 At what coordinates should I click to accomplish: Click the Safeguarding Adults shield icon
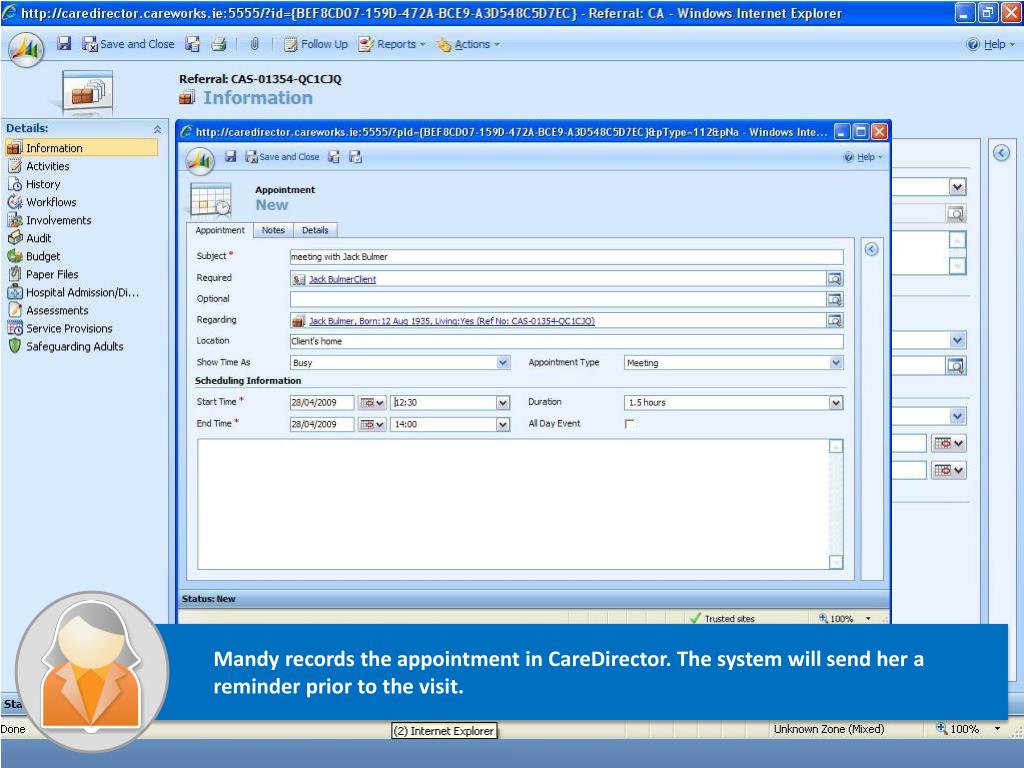point(15,346)
